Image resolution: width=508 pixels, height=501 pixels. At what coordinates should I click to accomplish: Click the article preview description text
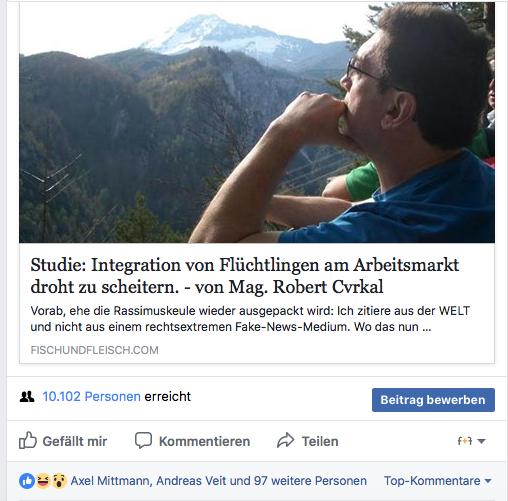coord(250,319)
